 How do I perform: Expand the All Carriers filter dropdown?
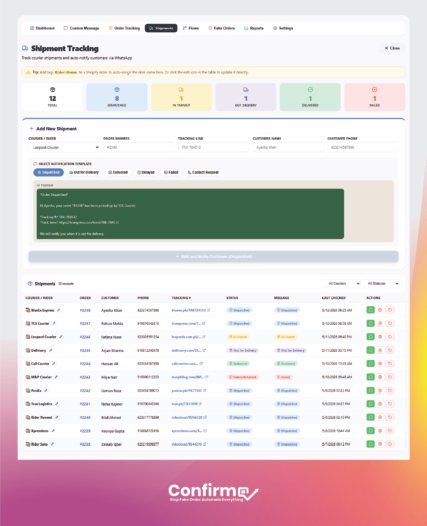pos(344,284)
